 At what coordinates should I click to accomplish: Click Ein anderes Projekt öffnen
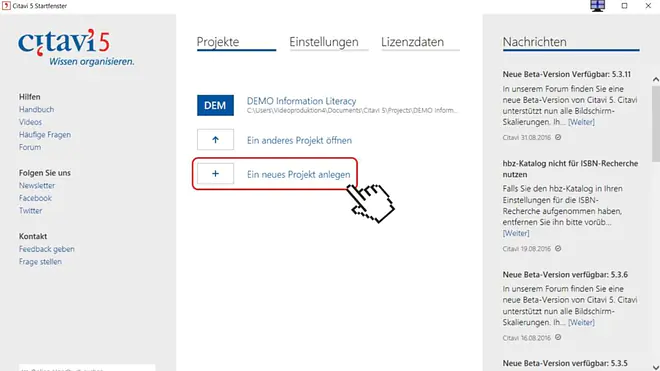[299, 140]
